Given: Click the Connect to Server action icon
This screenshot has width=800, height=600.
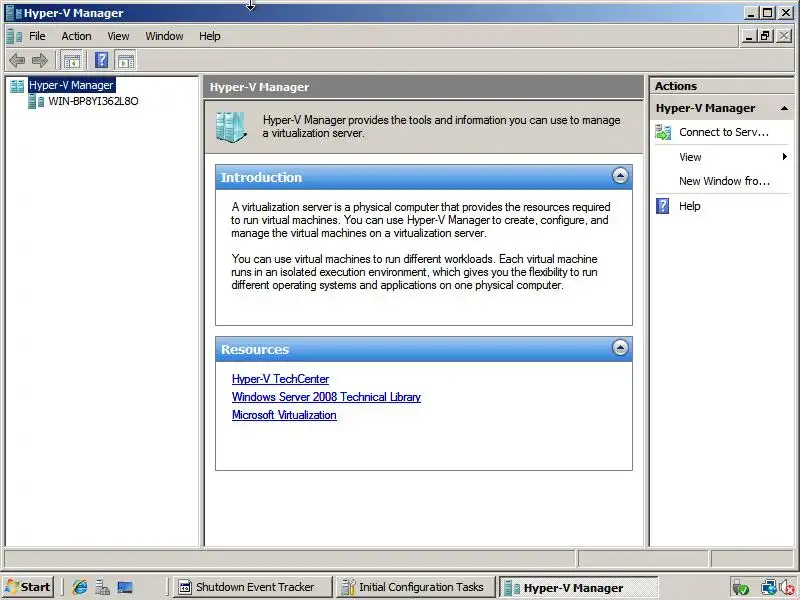Looking at the screenshot, I should [x=663, y=133].
